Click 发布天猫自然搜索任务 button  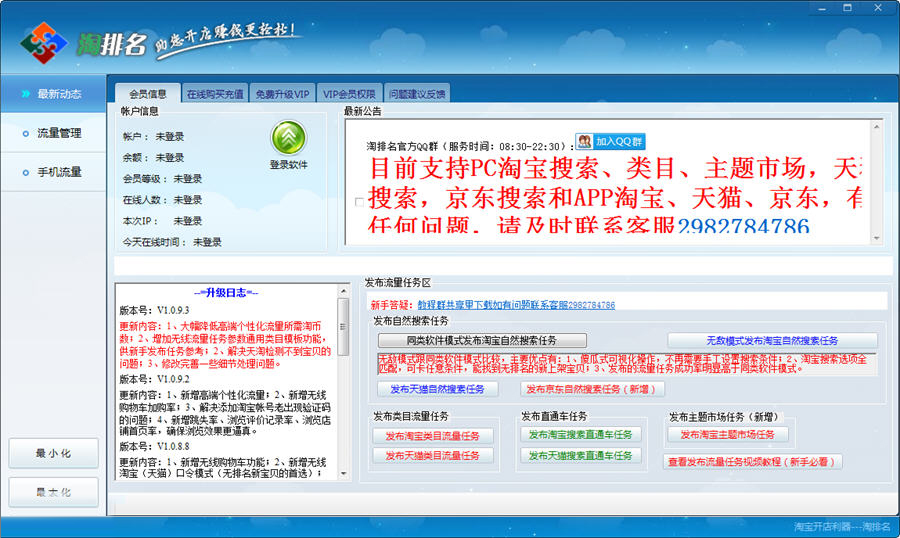[437, 389]
